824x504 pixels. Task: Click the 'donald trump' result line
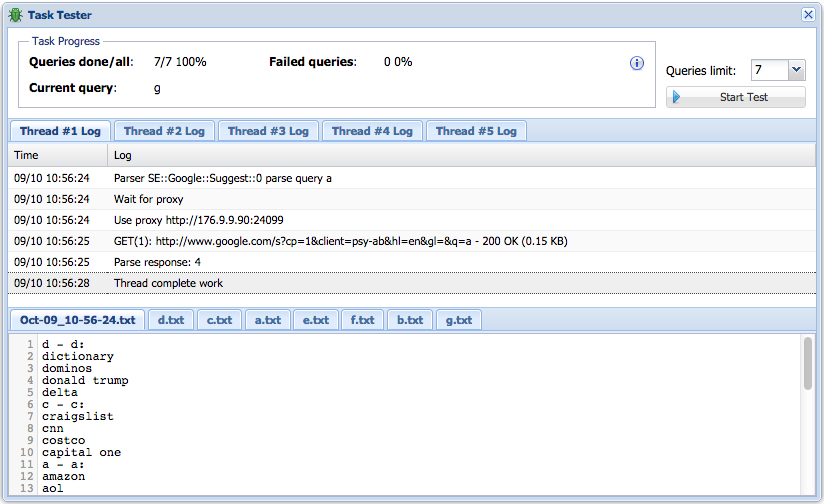(x=85, y=380)
